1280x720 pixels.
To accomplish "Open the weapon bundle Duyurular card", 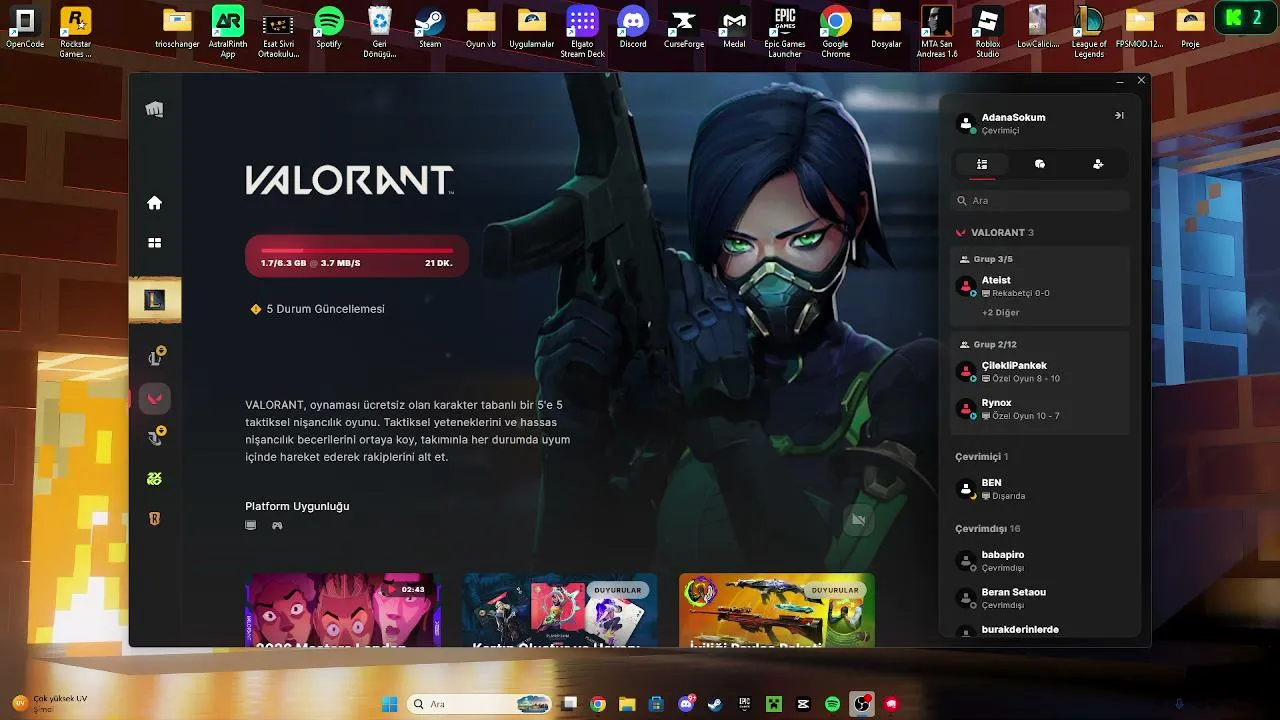I will [x=777, y=610].
